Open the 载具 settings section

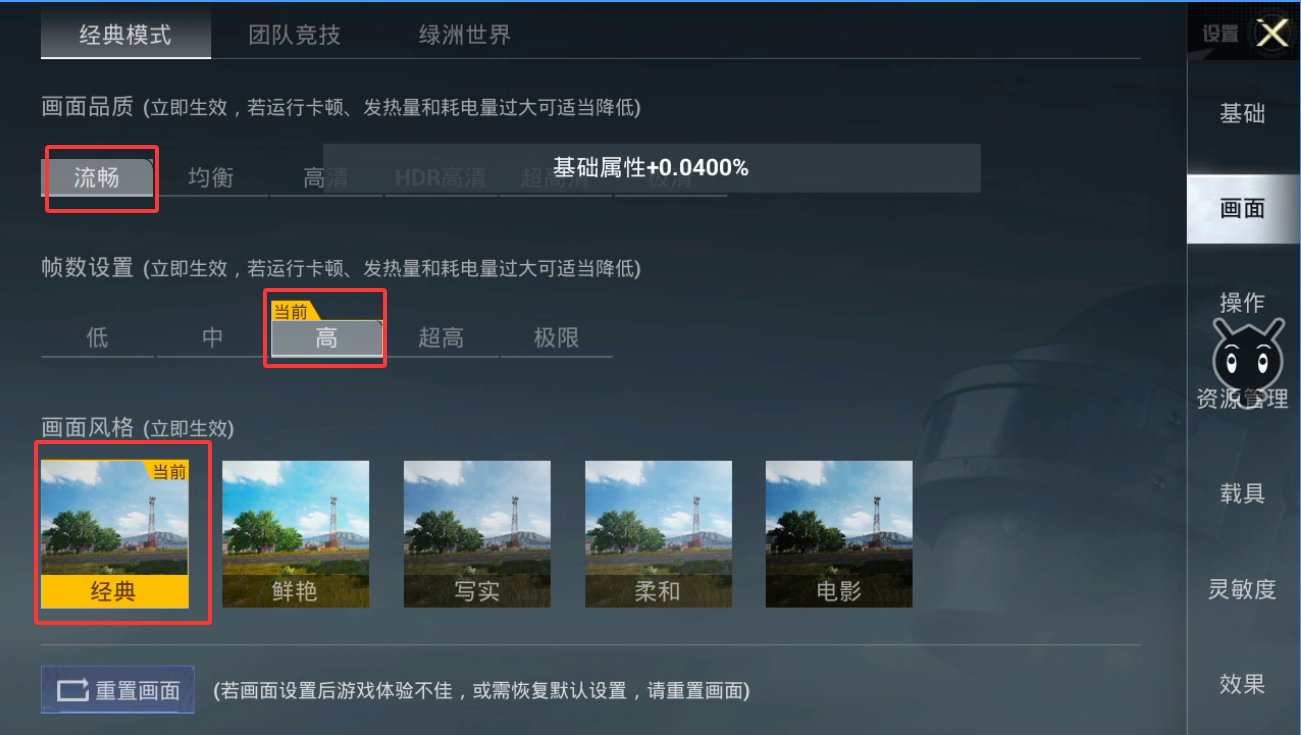(1243, 494)
